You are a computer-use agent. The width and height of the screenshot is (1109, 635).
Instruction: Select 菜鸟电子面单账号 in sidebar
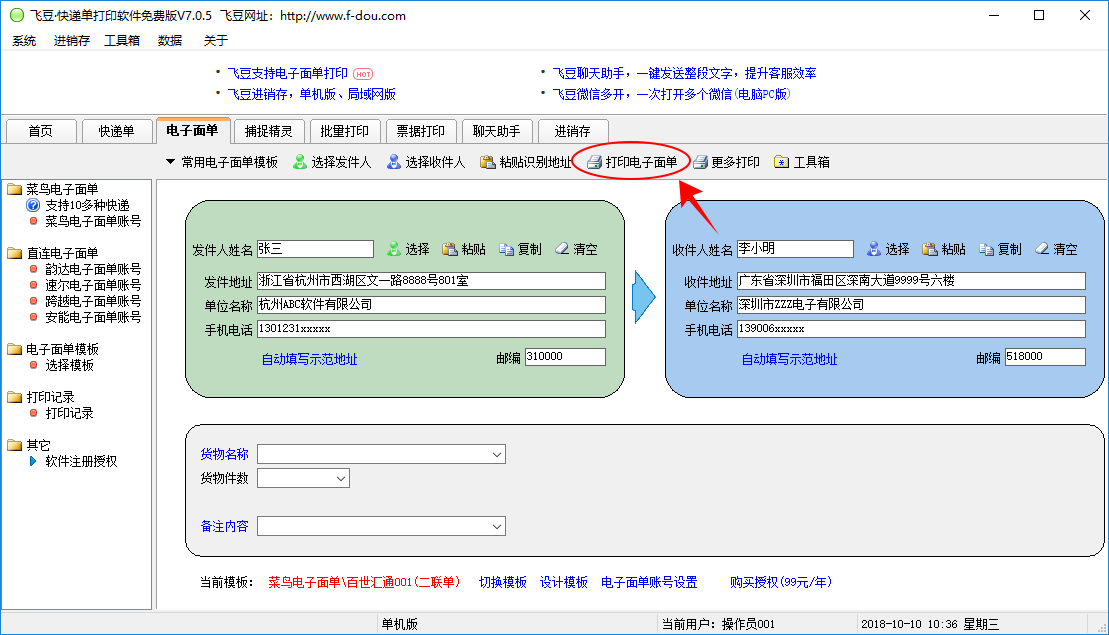click(x=93, y=221)
